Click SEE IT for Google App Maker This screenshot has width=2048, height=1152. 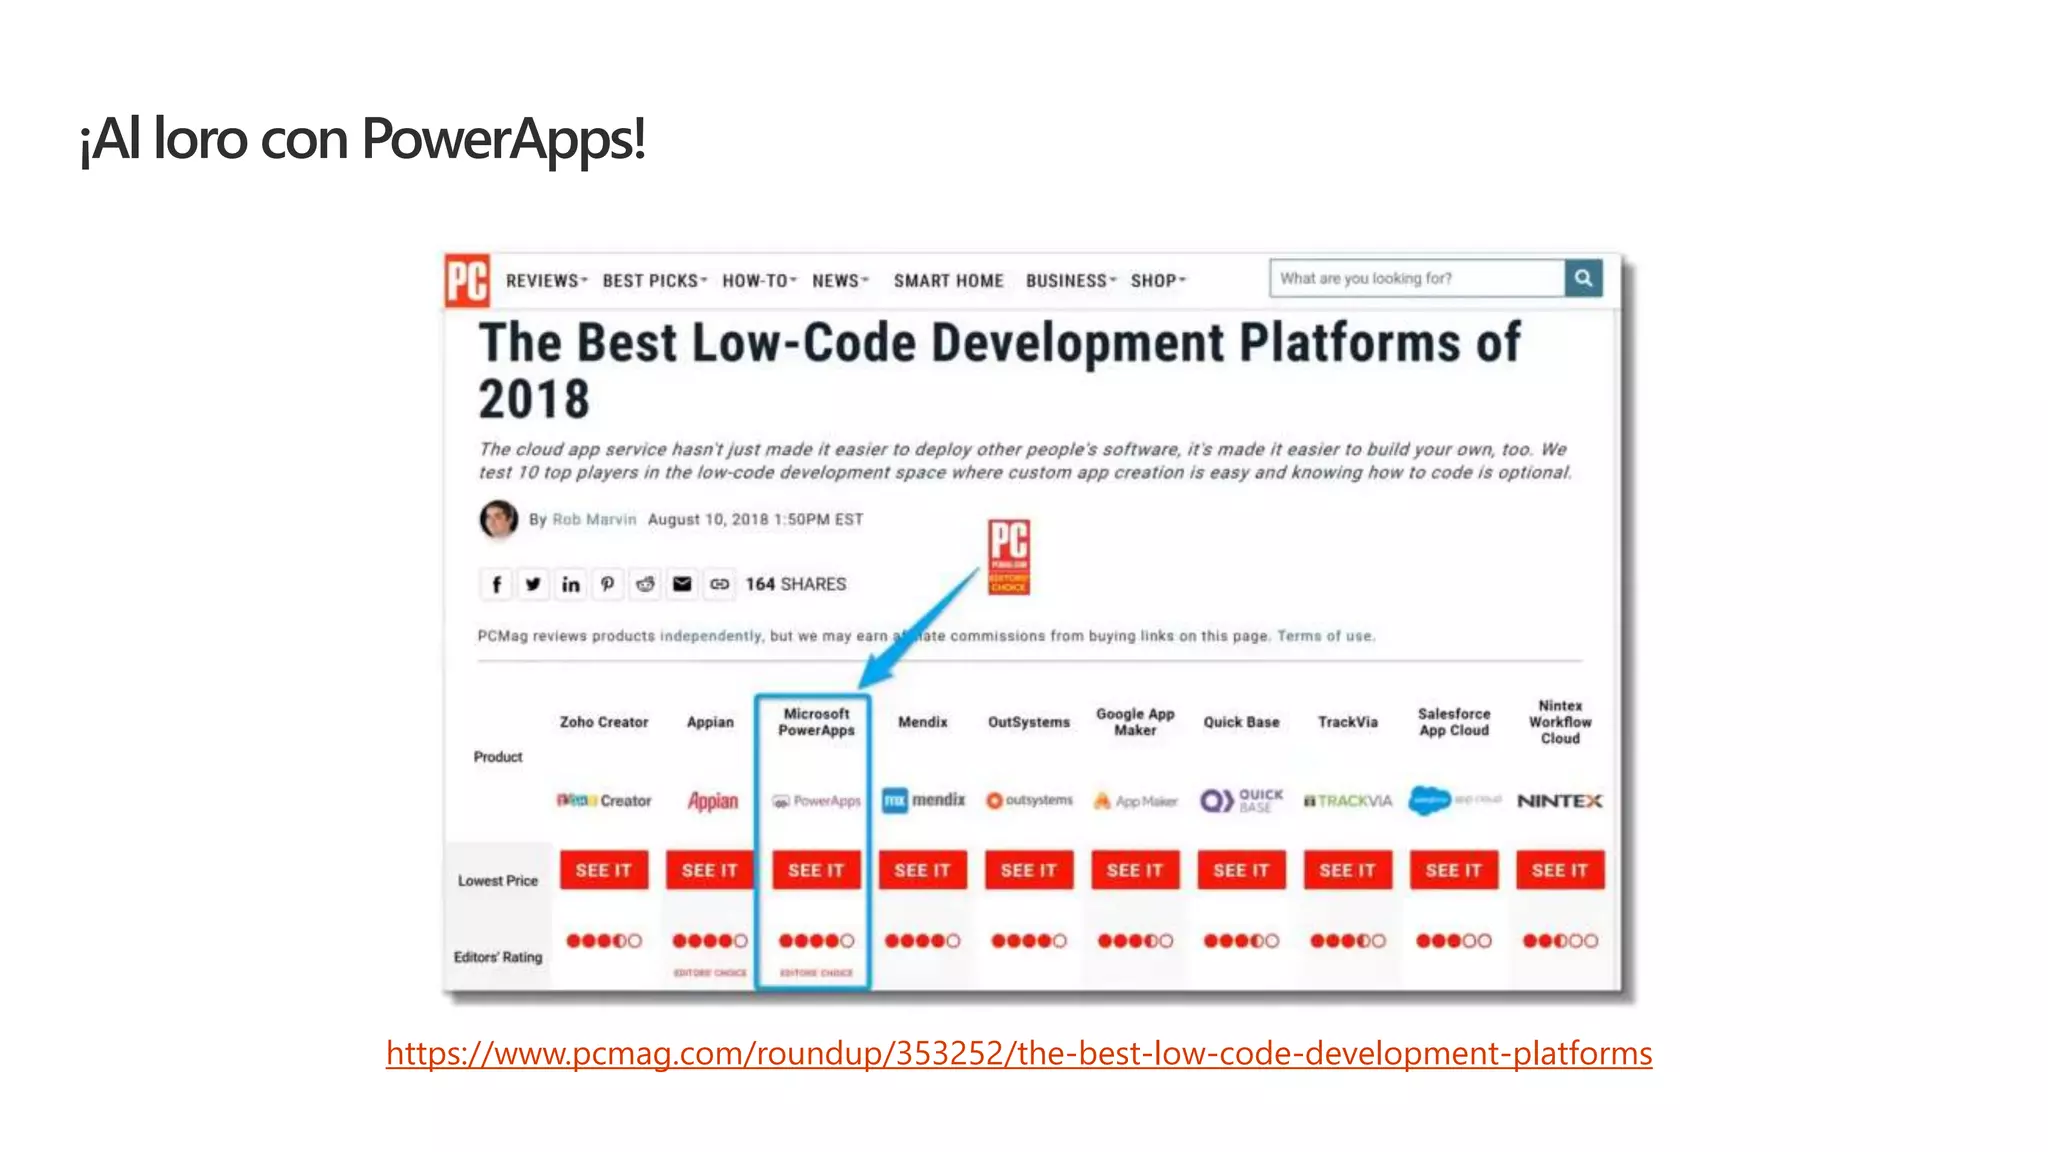click(1135, 870)
